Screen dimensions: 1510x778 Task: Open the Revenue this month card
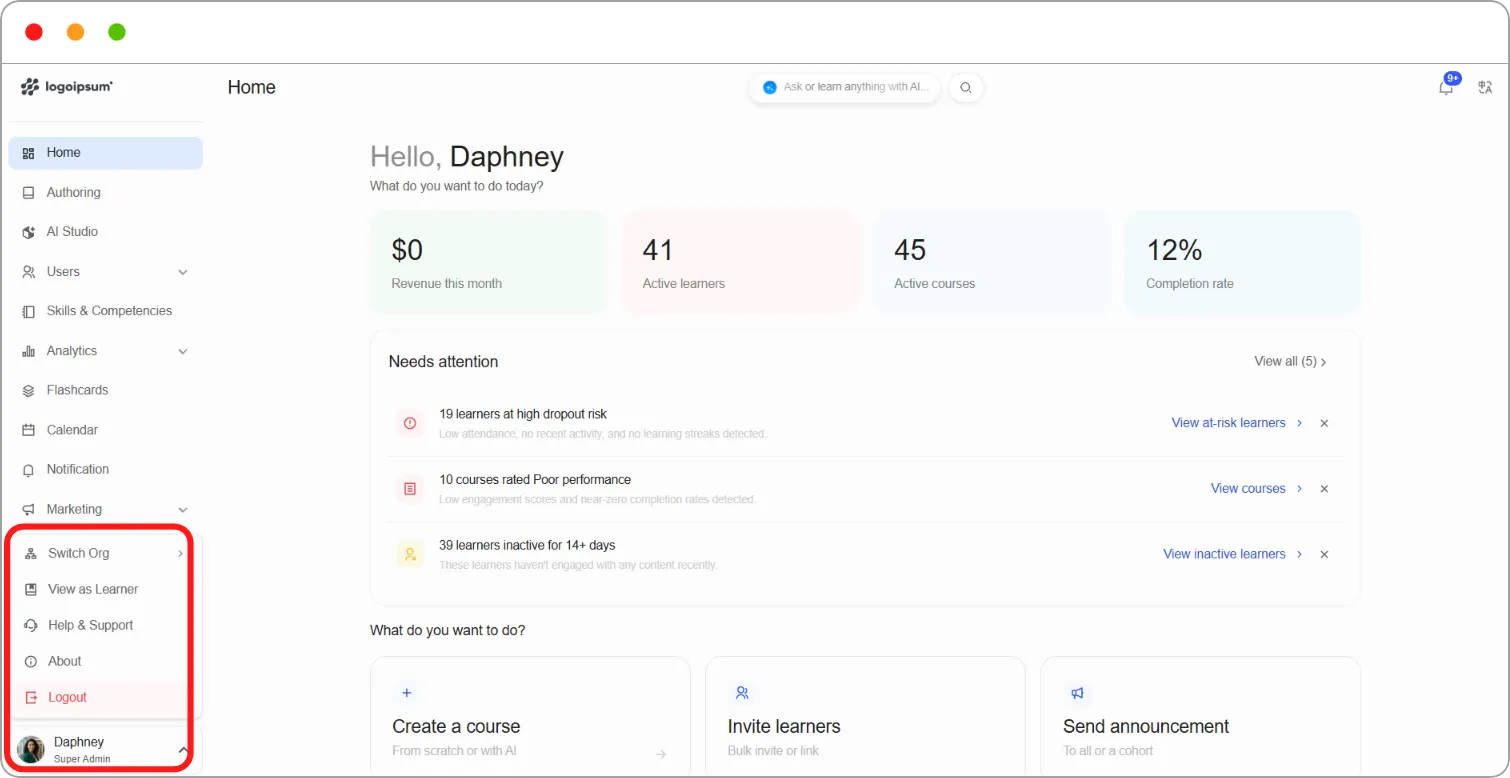click(x=488, y=263)
